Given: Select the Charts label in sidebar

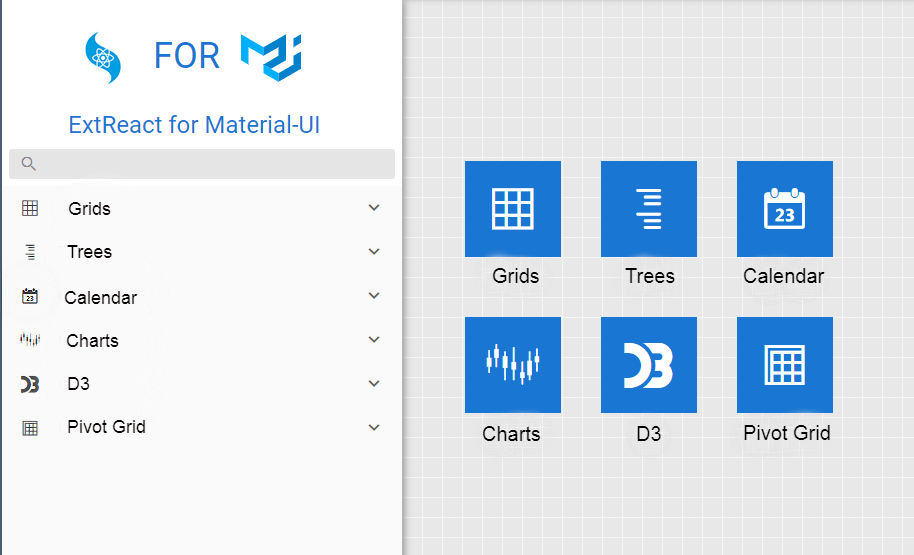Looking at the screenshot, I should [x=92, y=340].
